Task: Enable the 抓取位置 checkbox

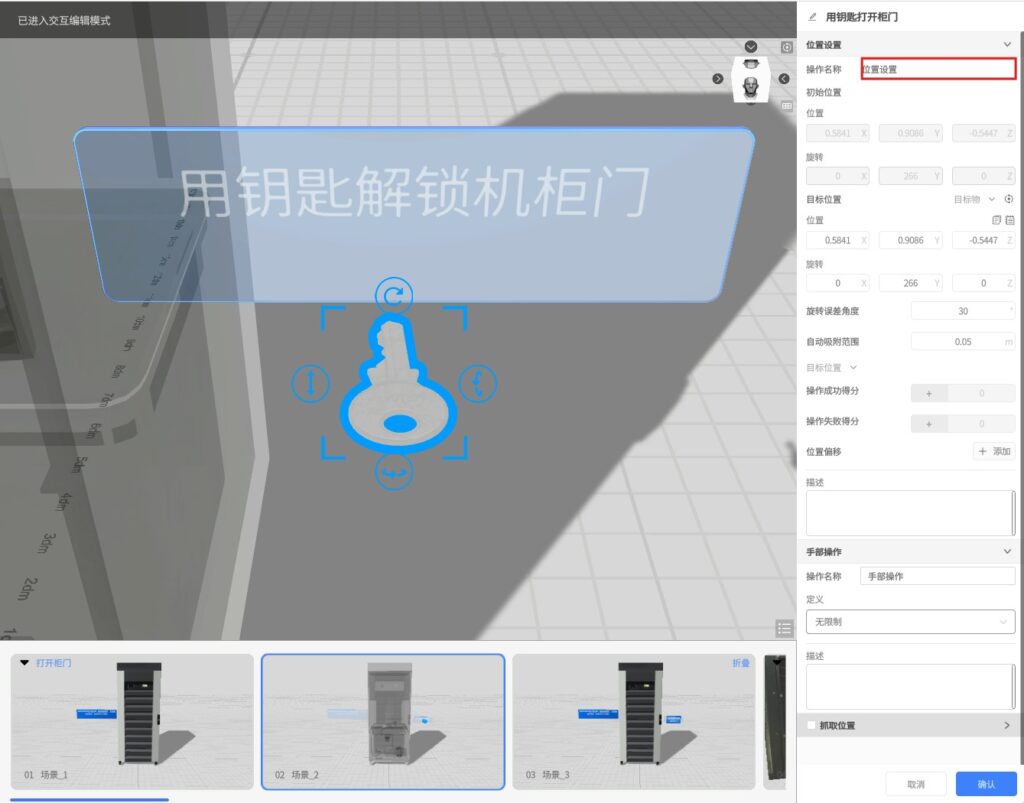Action: [812, 725]
